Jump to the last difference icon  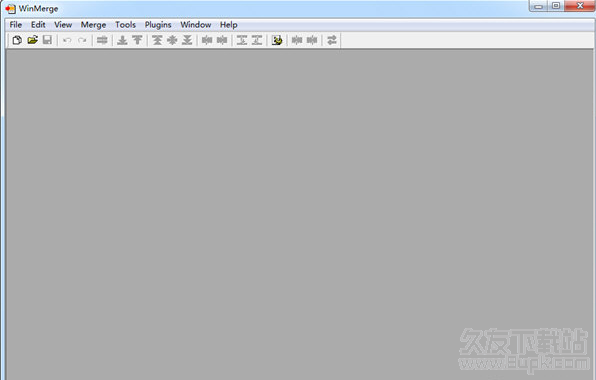click(x=187, y=40)
